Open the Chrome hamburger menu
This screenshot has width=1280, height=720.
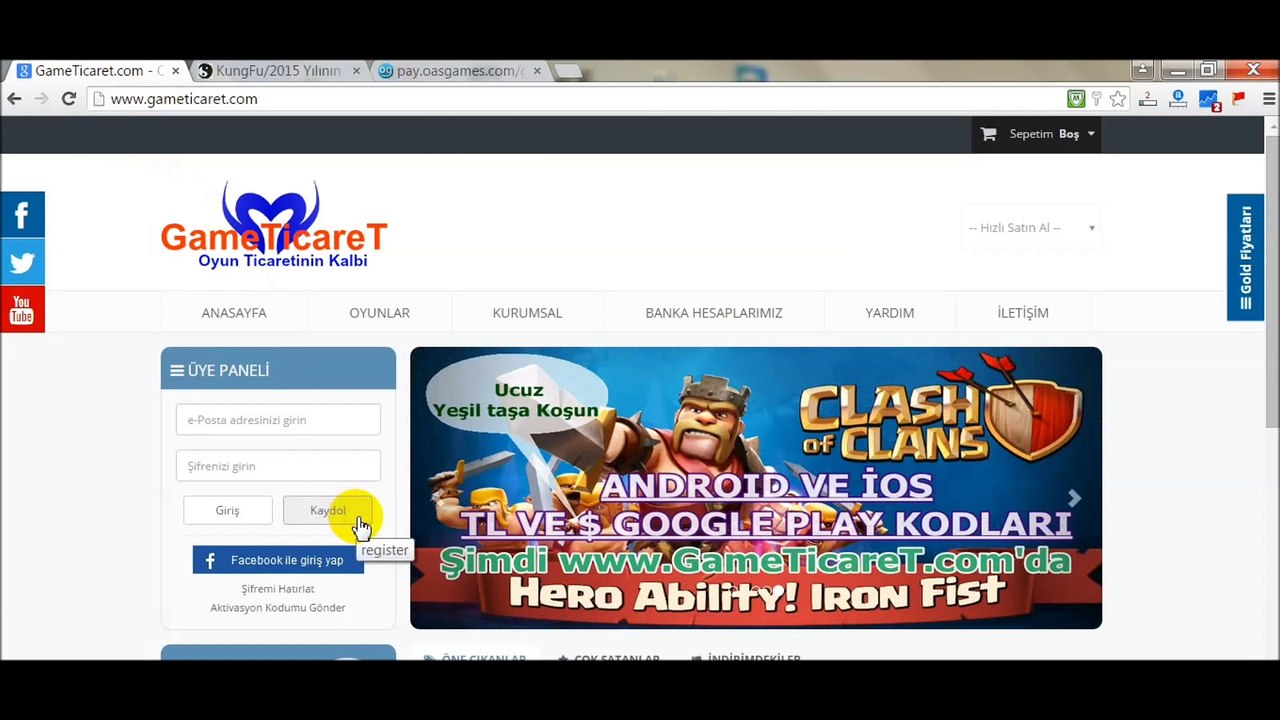(1269, 99)
